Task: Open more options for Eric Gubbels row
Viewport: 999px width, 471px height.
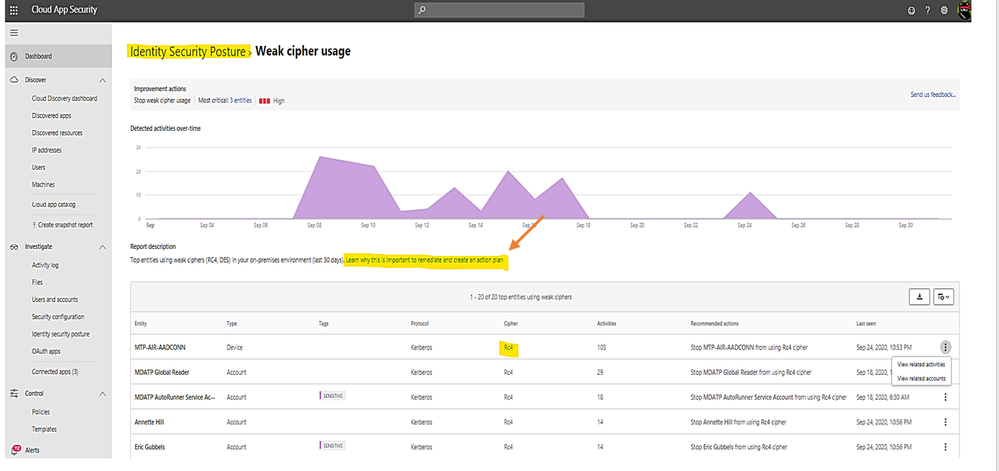Action: point(945,447)
